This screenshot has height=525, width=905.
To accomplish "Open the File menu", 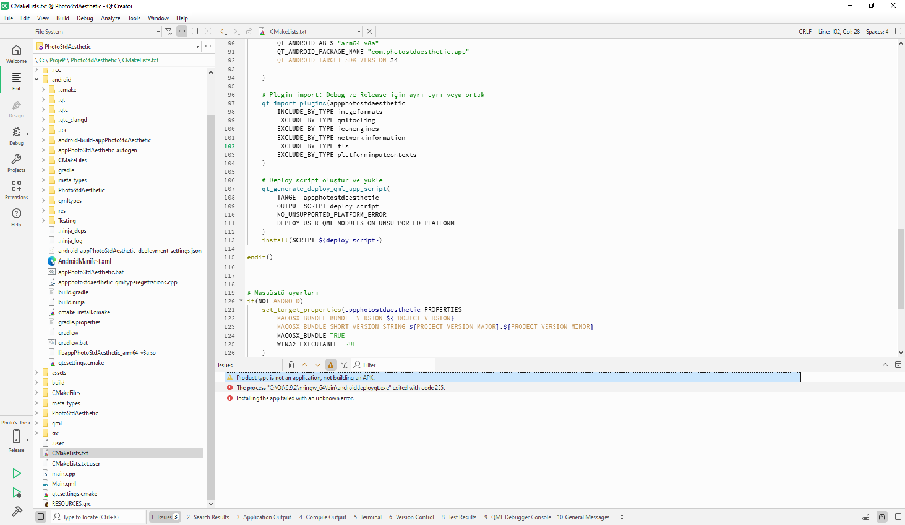I will click(8, 18).
